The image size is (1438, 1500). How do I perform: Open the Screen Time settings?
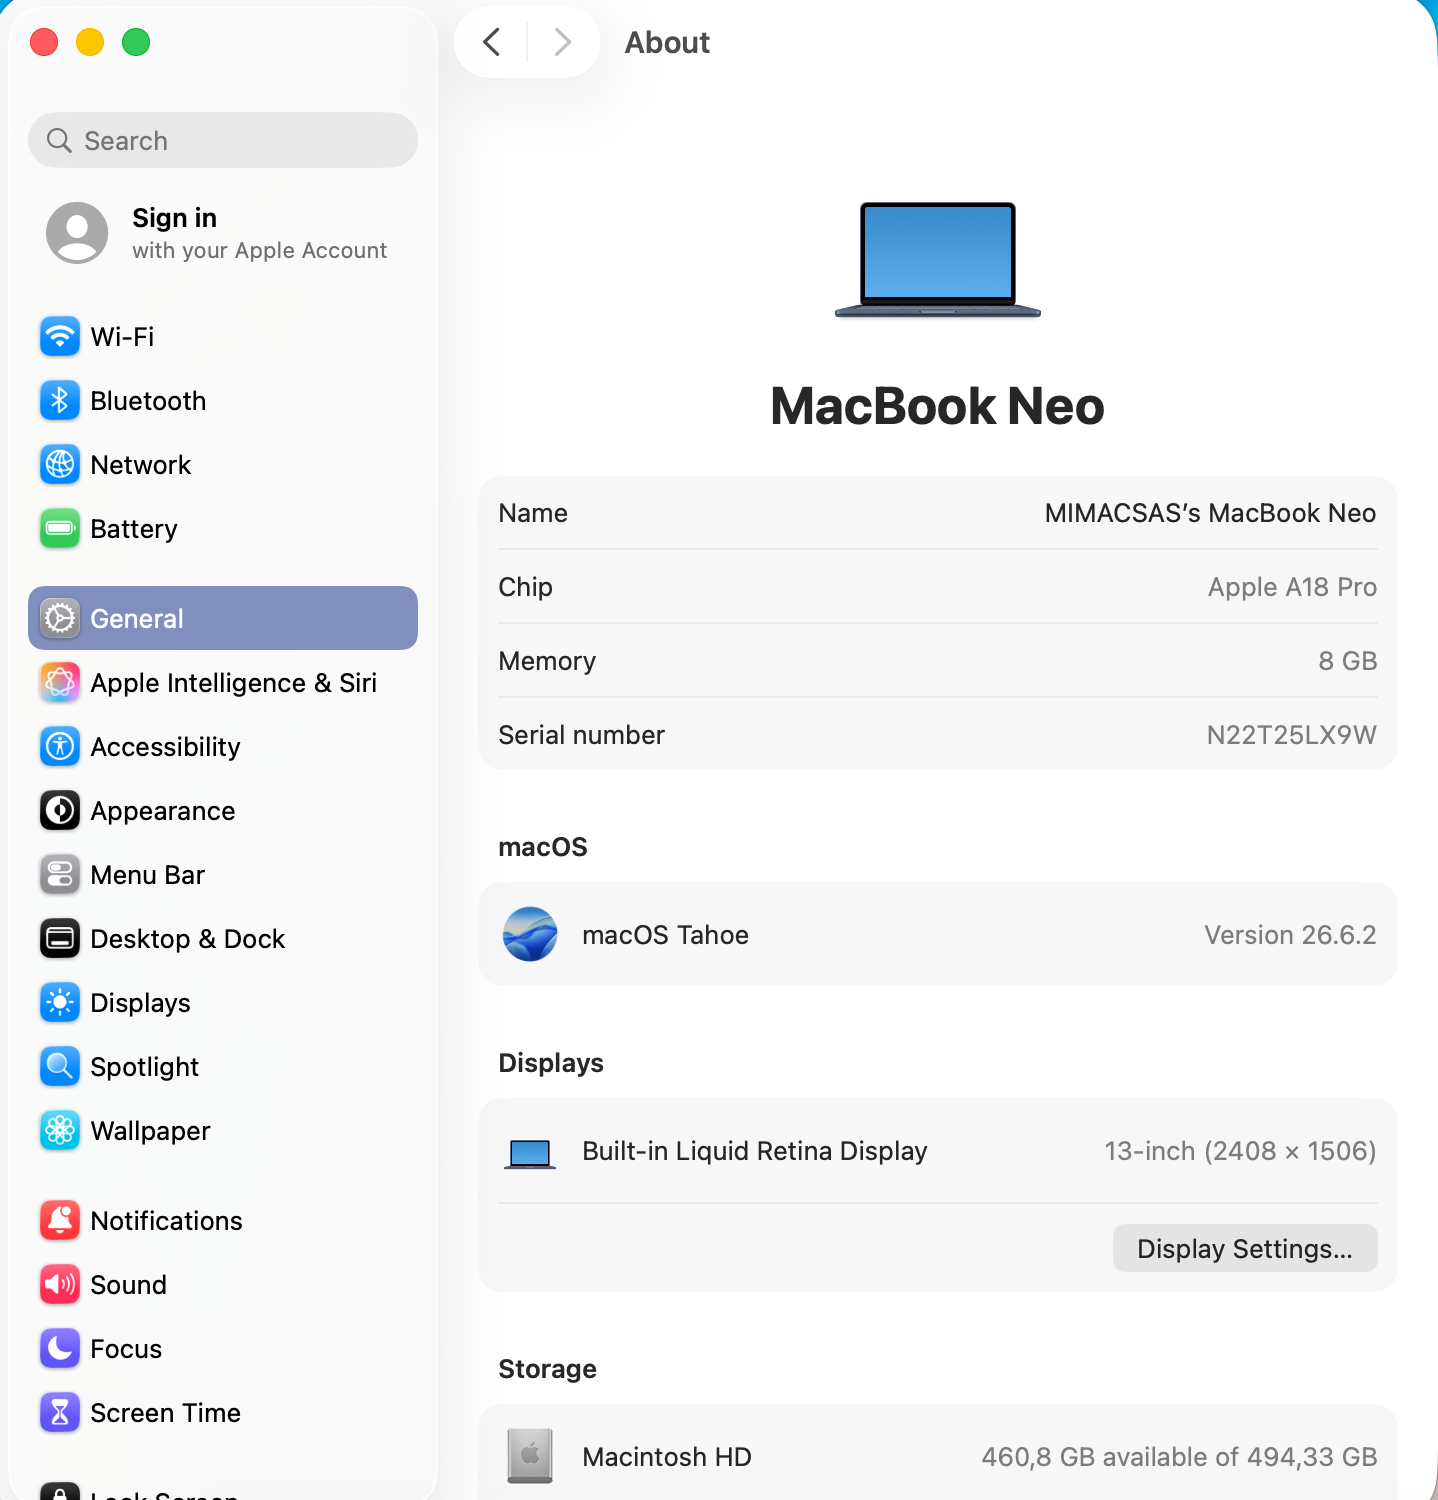pos(223,1413)
